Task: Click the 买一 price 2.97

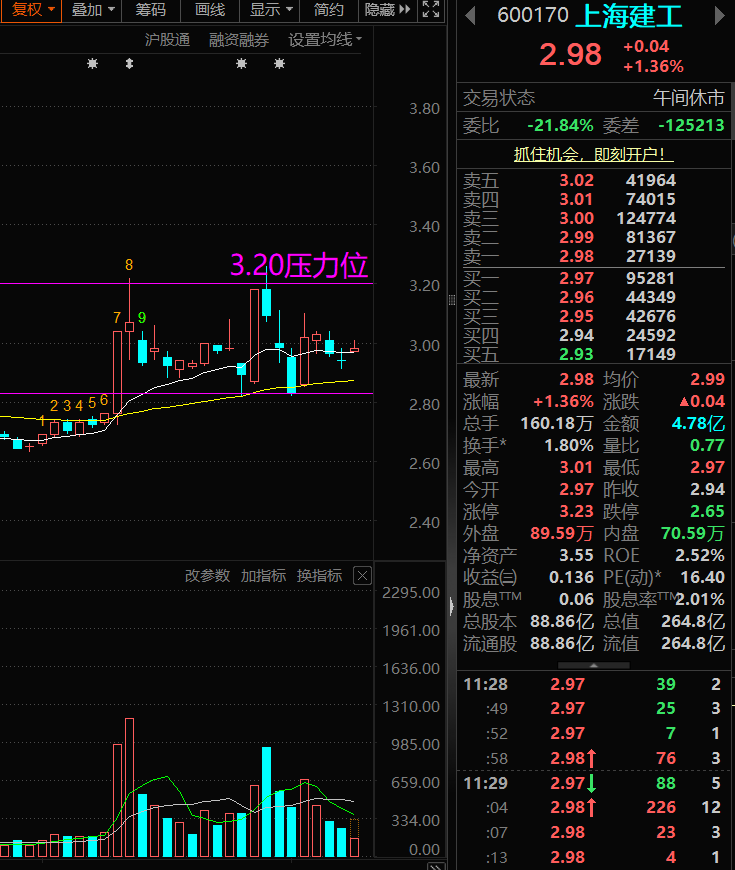Action: pyautogui.click(x=576, y=279)
